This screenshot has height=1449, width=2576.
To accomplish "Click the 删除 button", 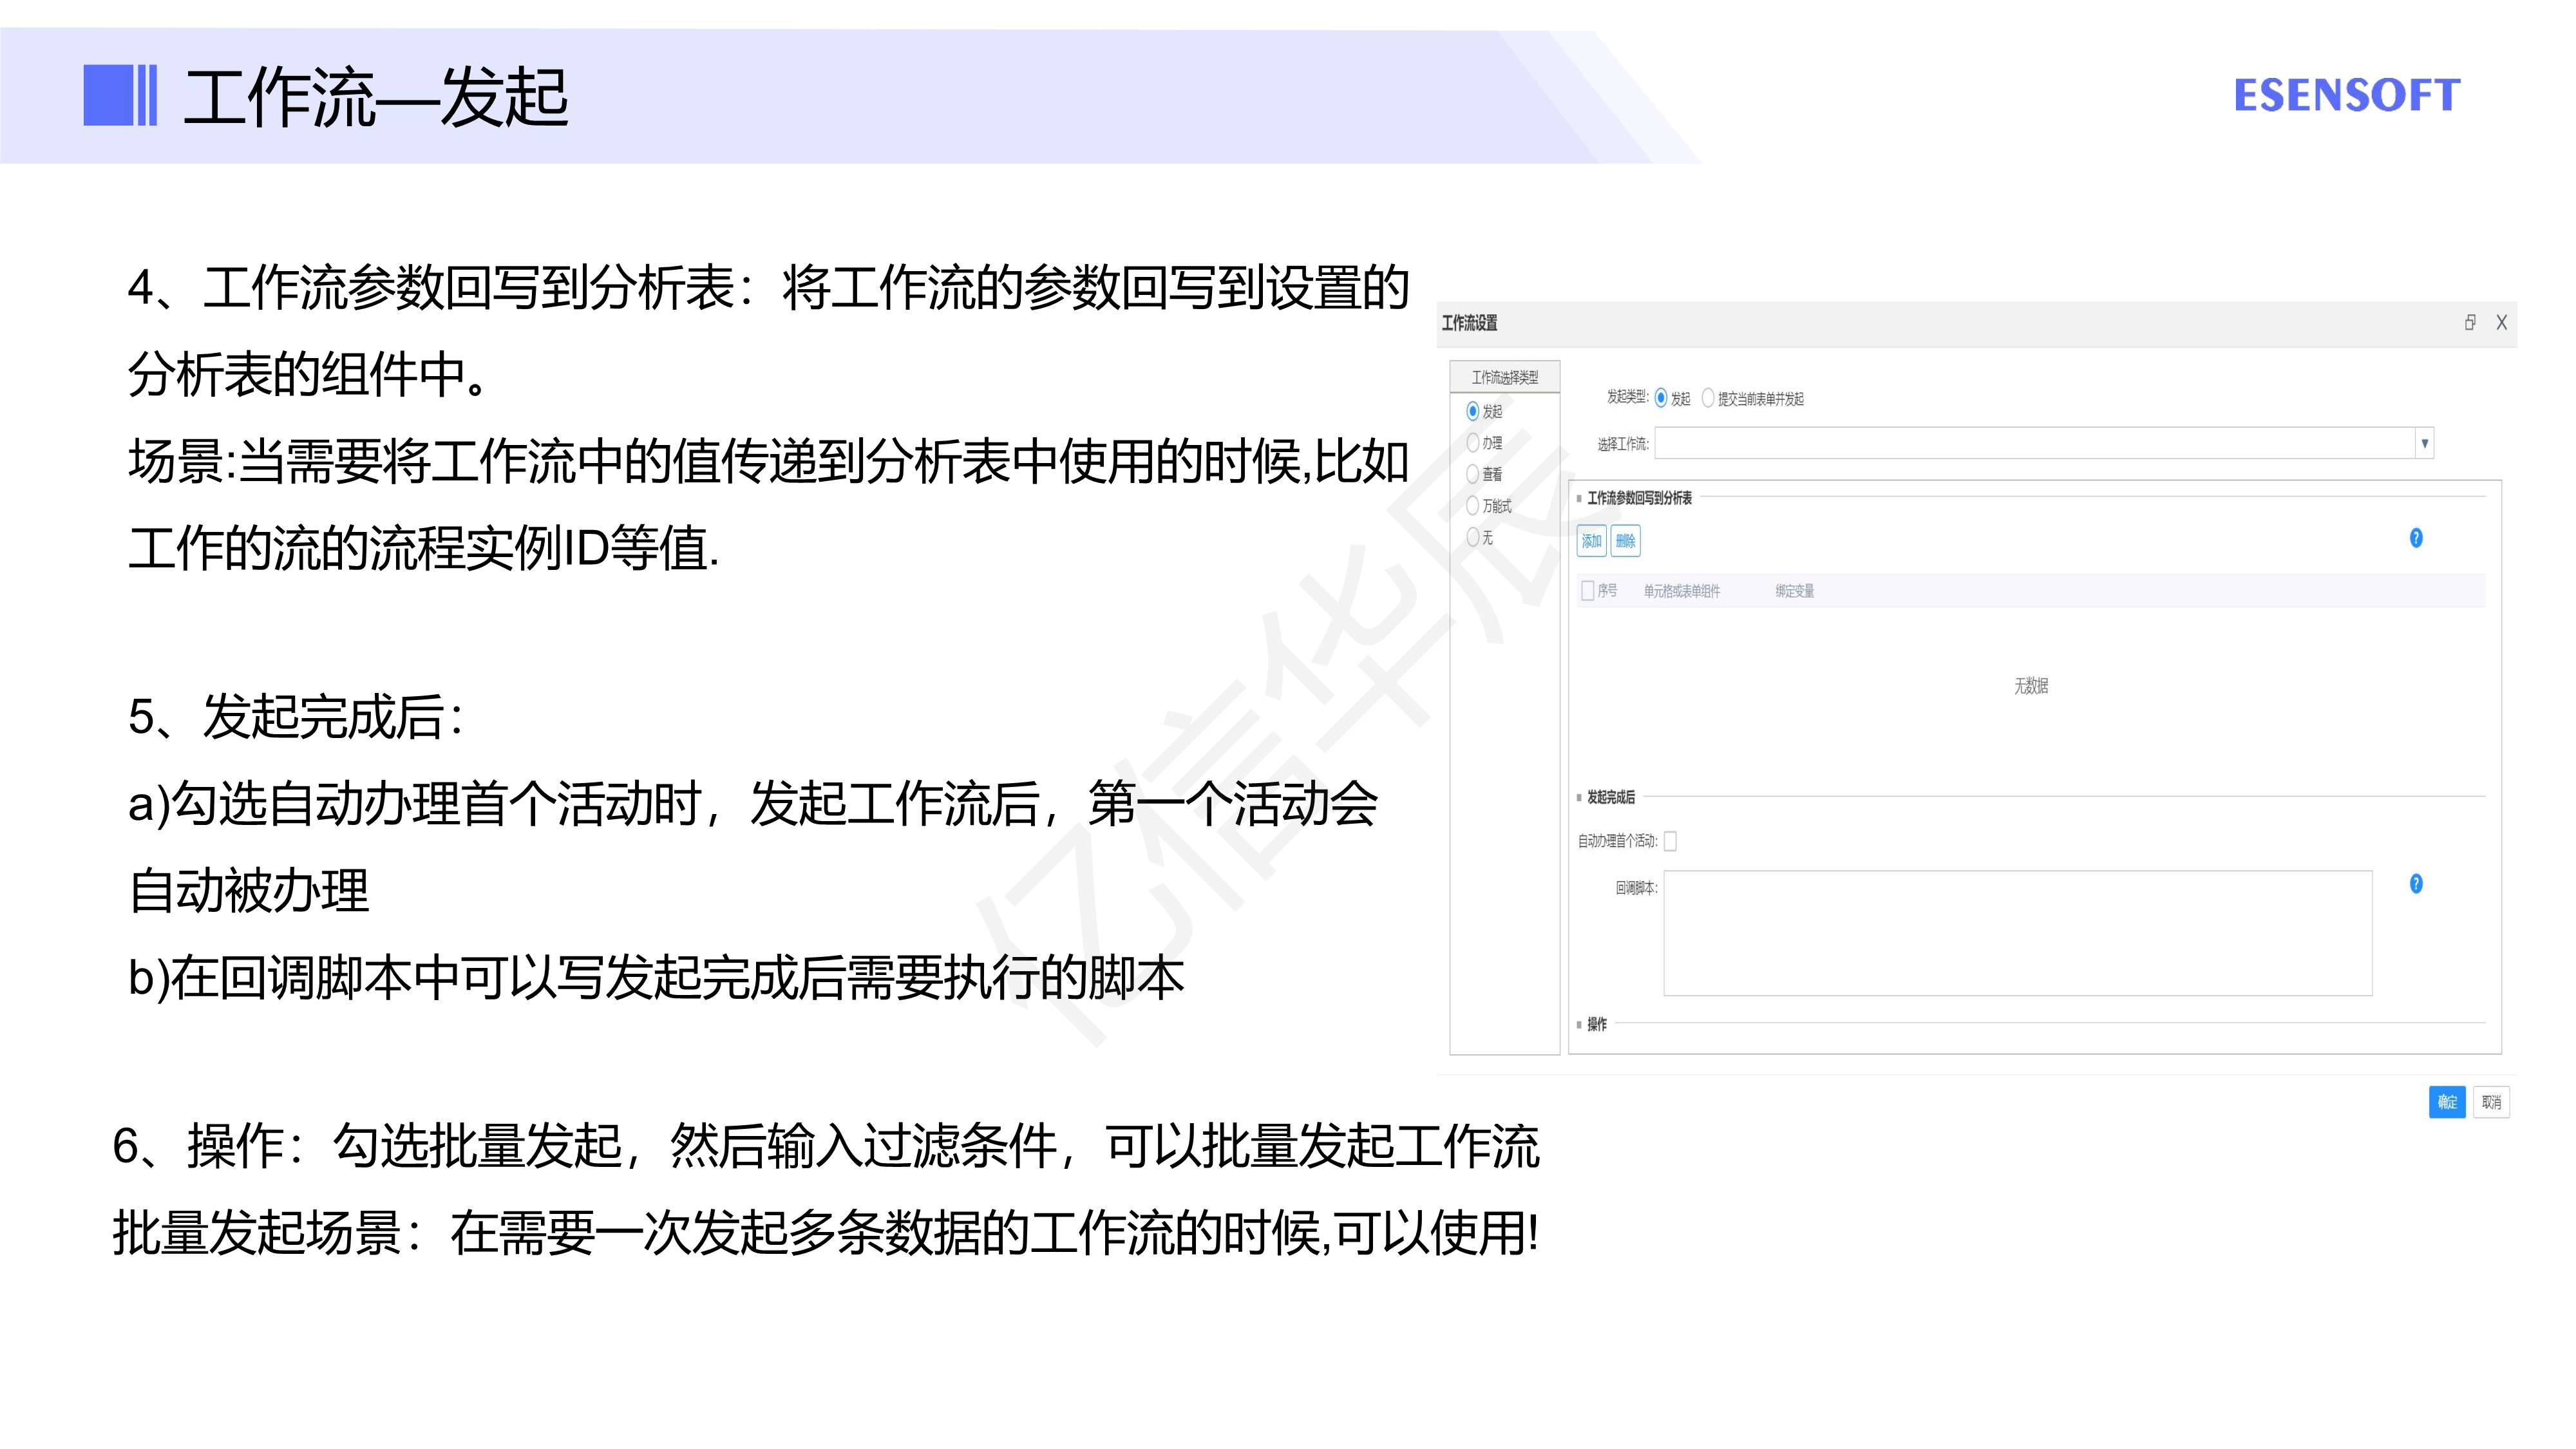I will pyautogui.click(x=1625, y=541).
